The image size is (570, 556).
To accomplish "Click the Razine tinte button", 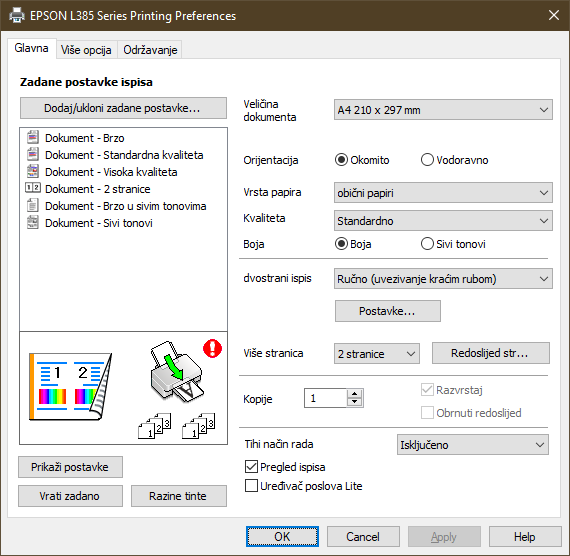I will [x=178, y=496].
